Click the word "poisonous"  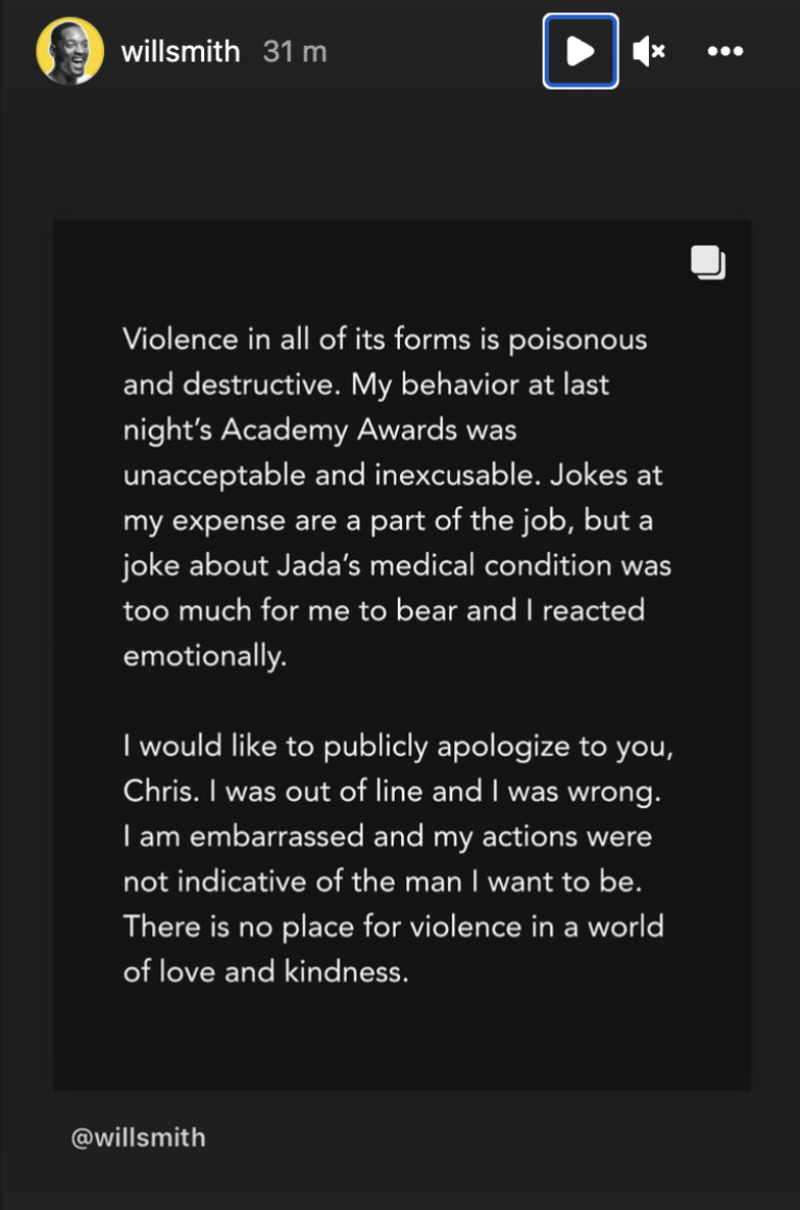click(x=578, y=339)
